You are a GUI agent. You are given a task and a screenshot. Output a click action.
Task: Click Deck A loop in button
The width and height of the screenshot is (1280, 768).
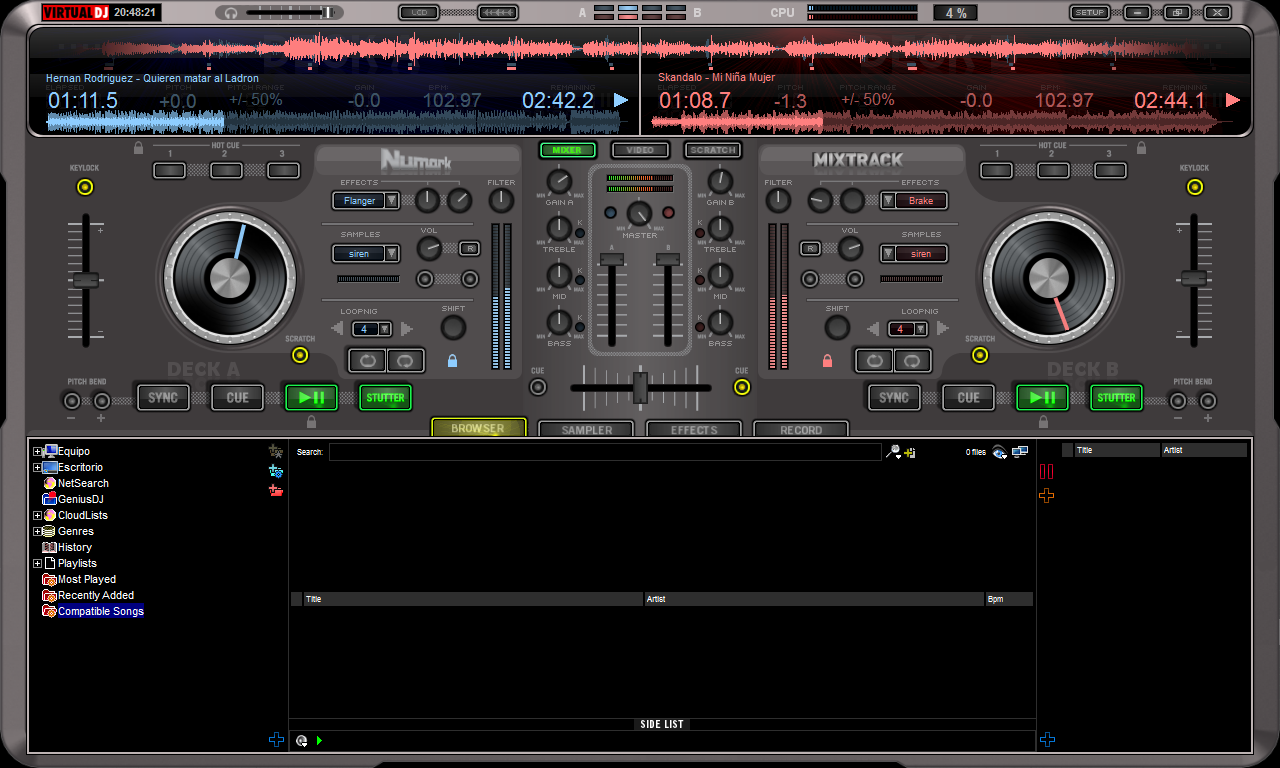pos(367,360)
